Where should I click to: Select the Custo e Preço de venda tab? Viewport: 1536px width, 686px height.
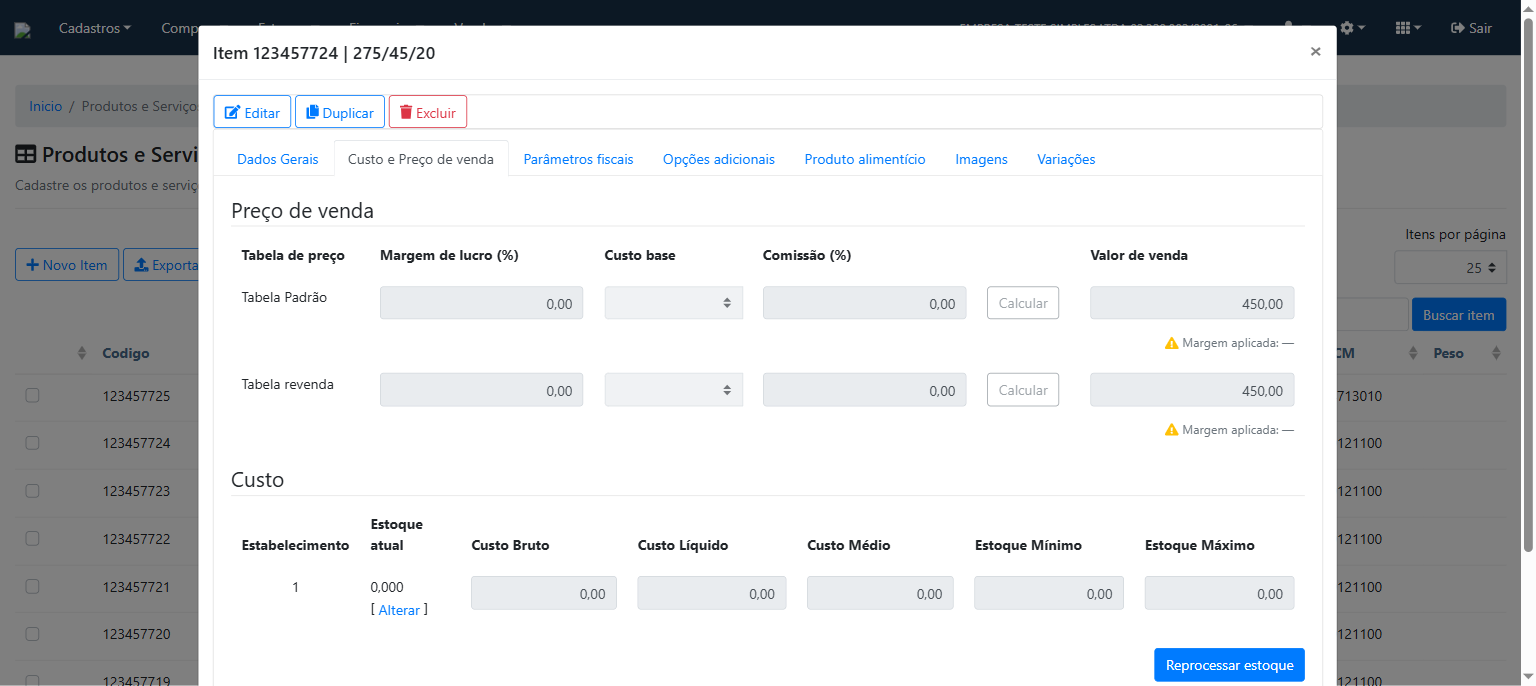coord(421,159)
